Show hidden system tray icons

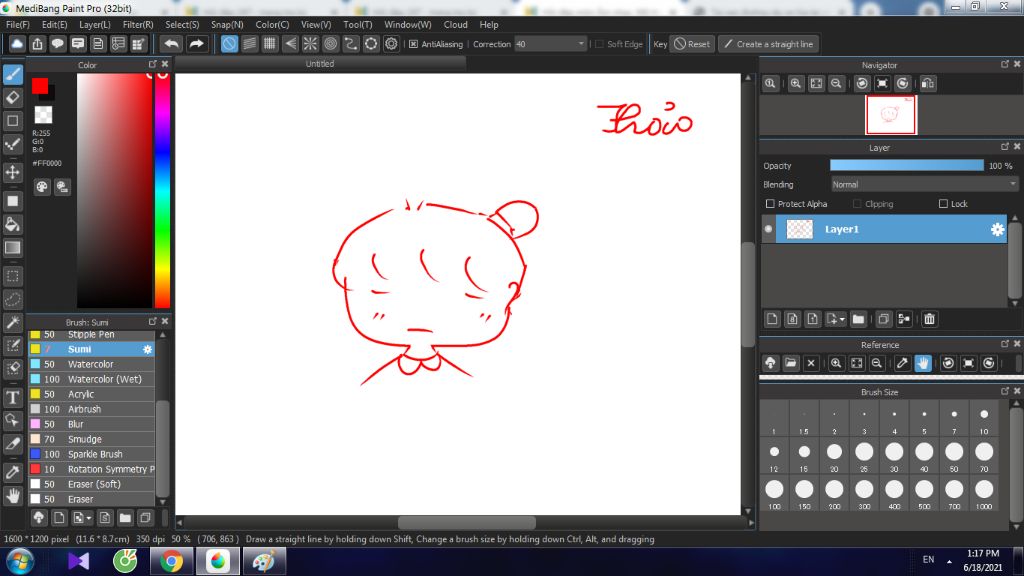949,561
